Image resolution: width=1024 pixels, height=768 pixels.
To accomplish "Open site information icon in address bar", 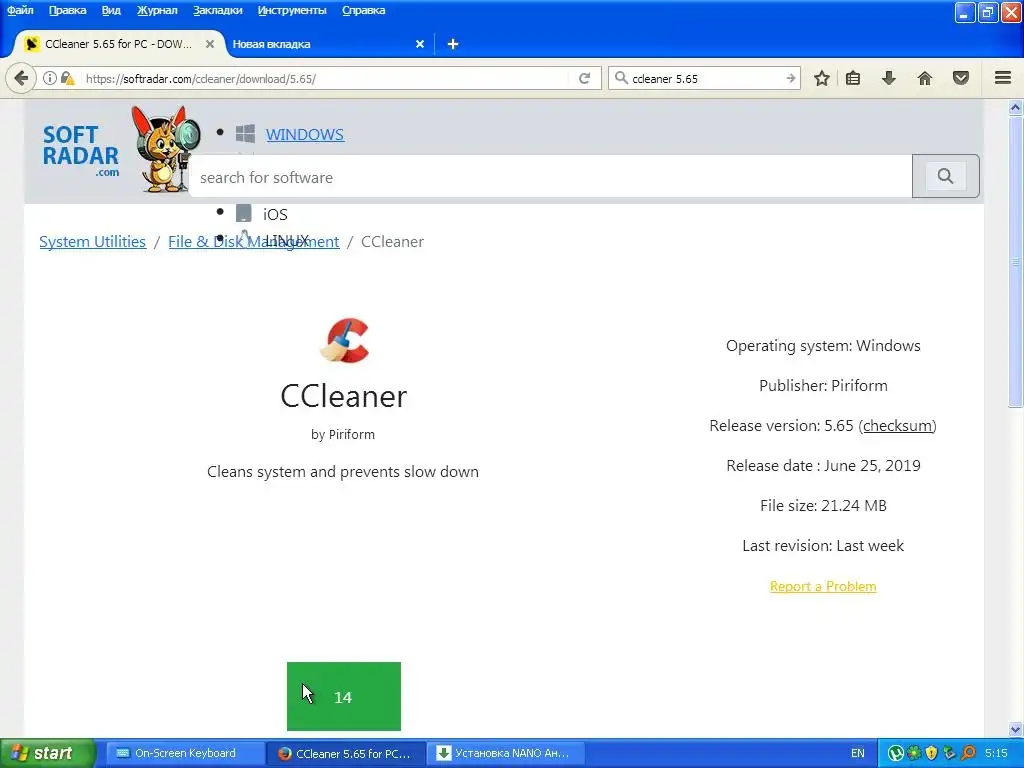I will (x=50, y=78).
